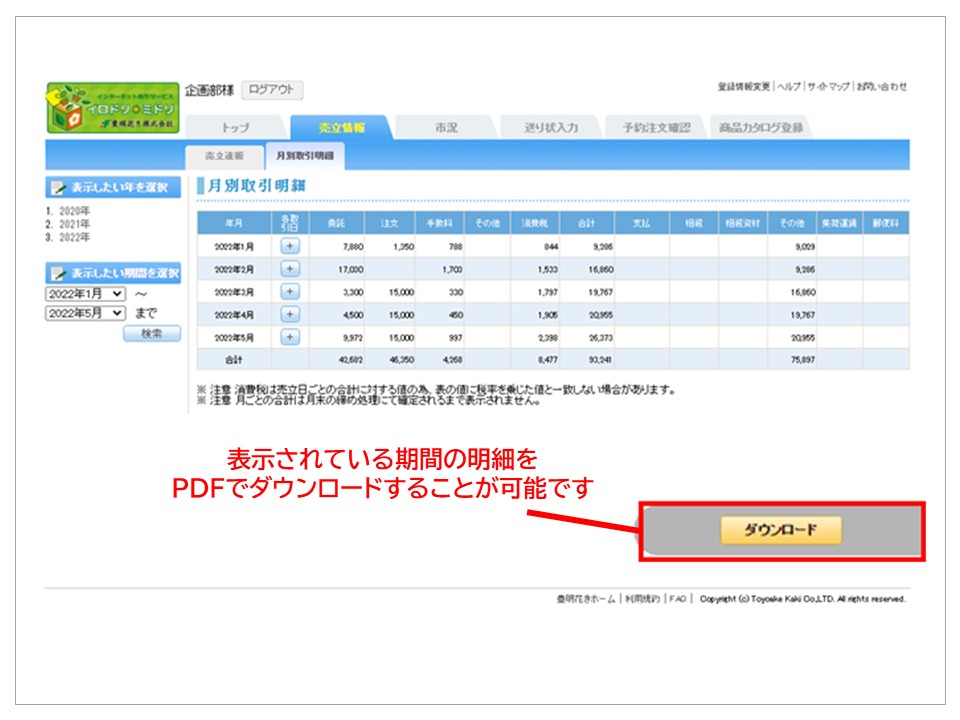Image resolution: width=960 pixels, height=720 pixels.
Task: Click the Irodori Midori site logo
Action: [x=113, y=108]
